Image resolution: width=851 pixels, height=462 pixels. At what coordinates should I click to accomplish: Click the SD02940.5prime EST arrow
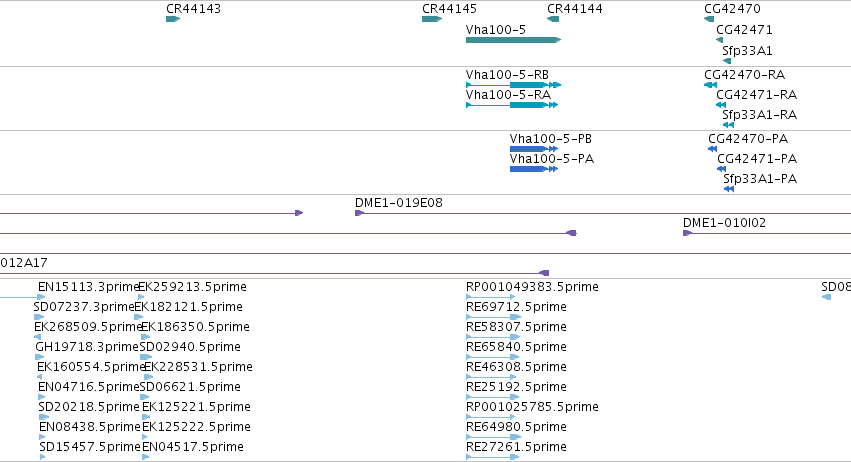[x=146, y=357]
